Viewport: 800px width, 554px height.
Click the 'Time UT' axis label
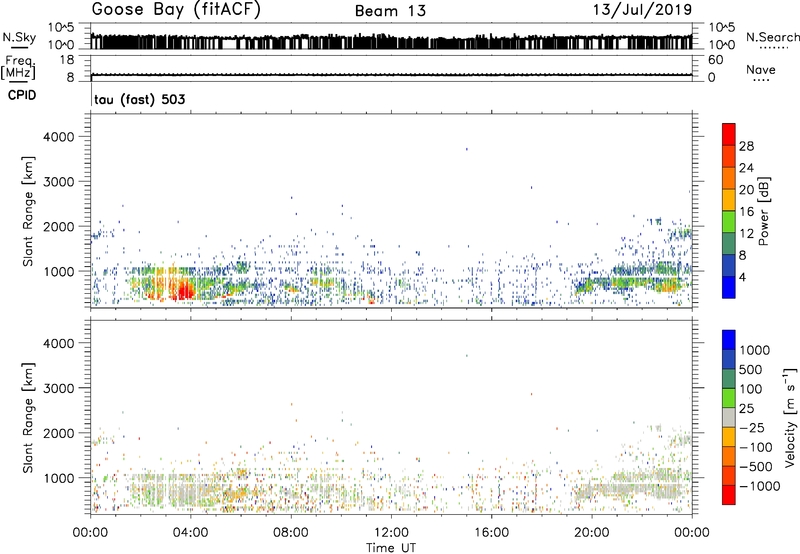coord(391,548)
